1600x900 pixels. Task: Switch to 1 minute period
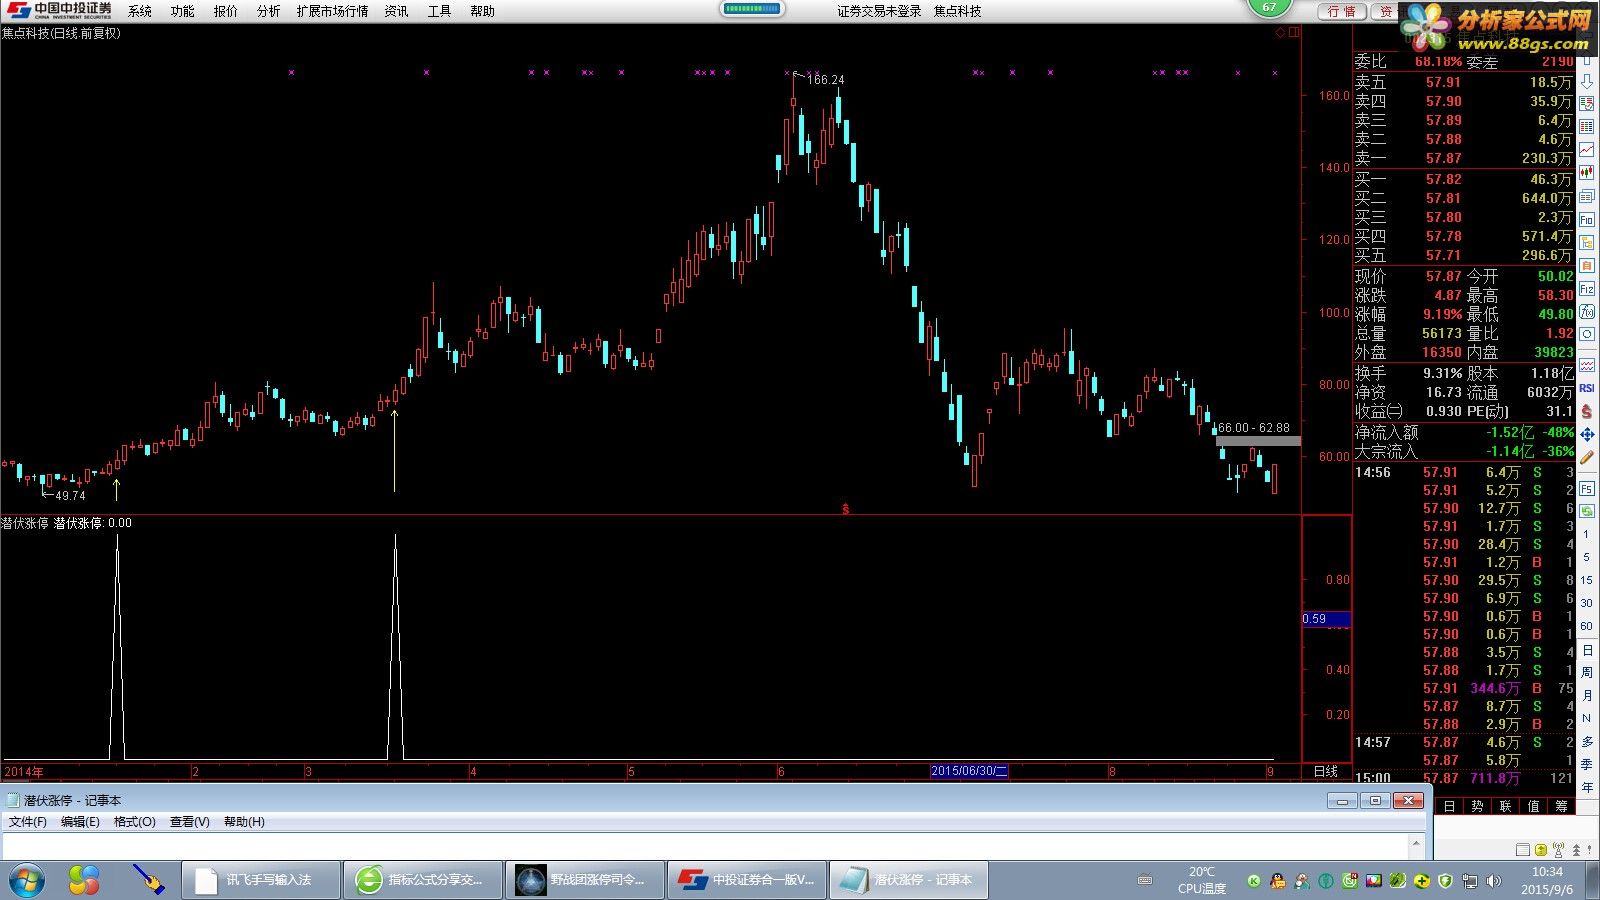[1586, 534]
